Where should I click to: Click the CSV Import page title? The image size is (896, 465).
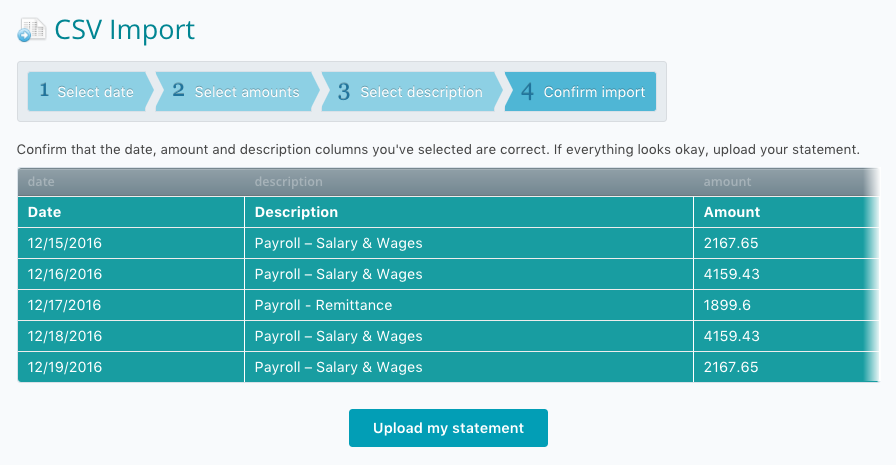coord(125,30)
